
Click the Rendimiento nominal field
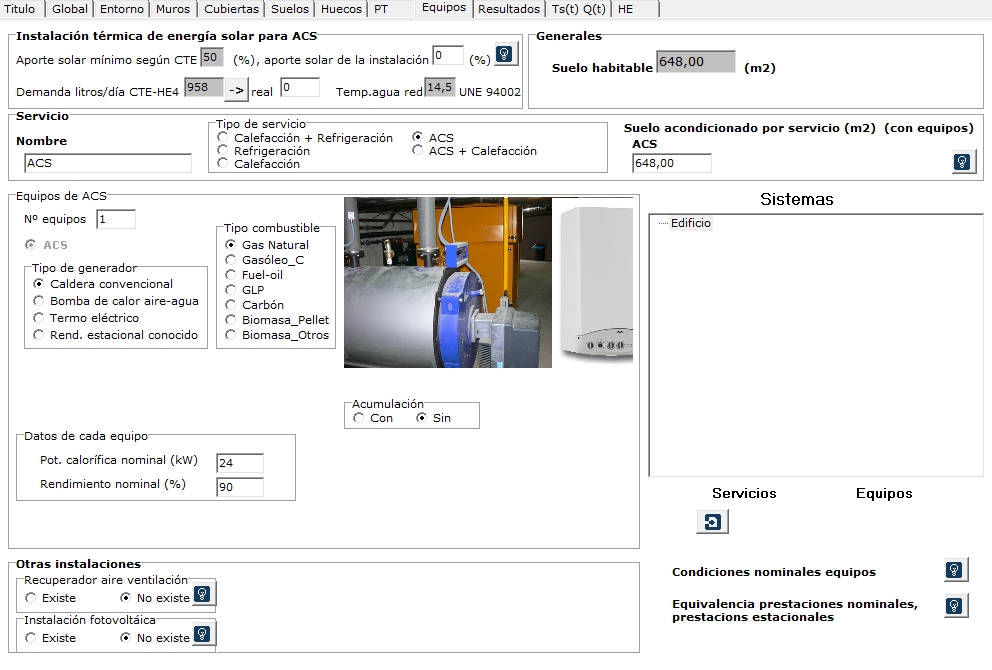240,487
